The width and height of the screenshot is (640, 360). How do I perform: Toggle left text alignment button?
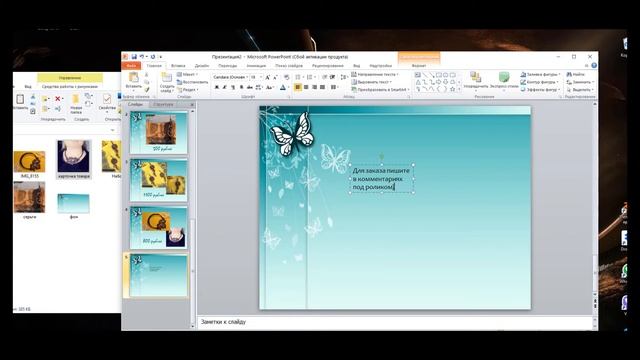(298, 87)
